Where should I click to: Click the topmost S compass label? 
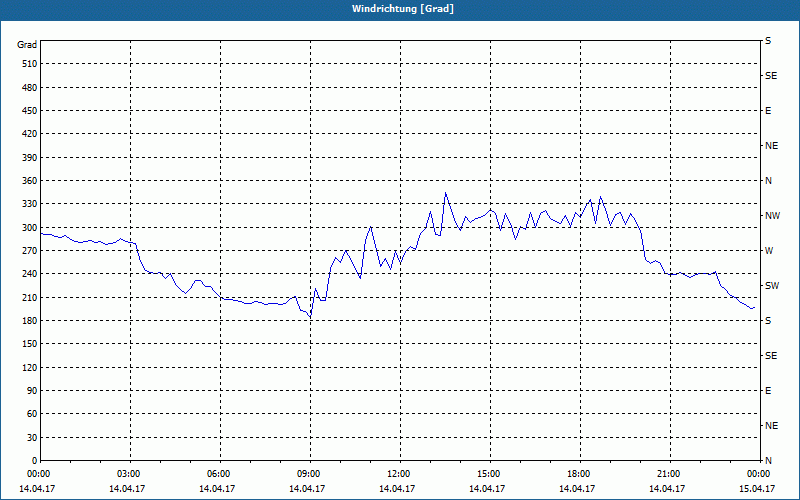click(768, 41)
